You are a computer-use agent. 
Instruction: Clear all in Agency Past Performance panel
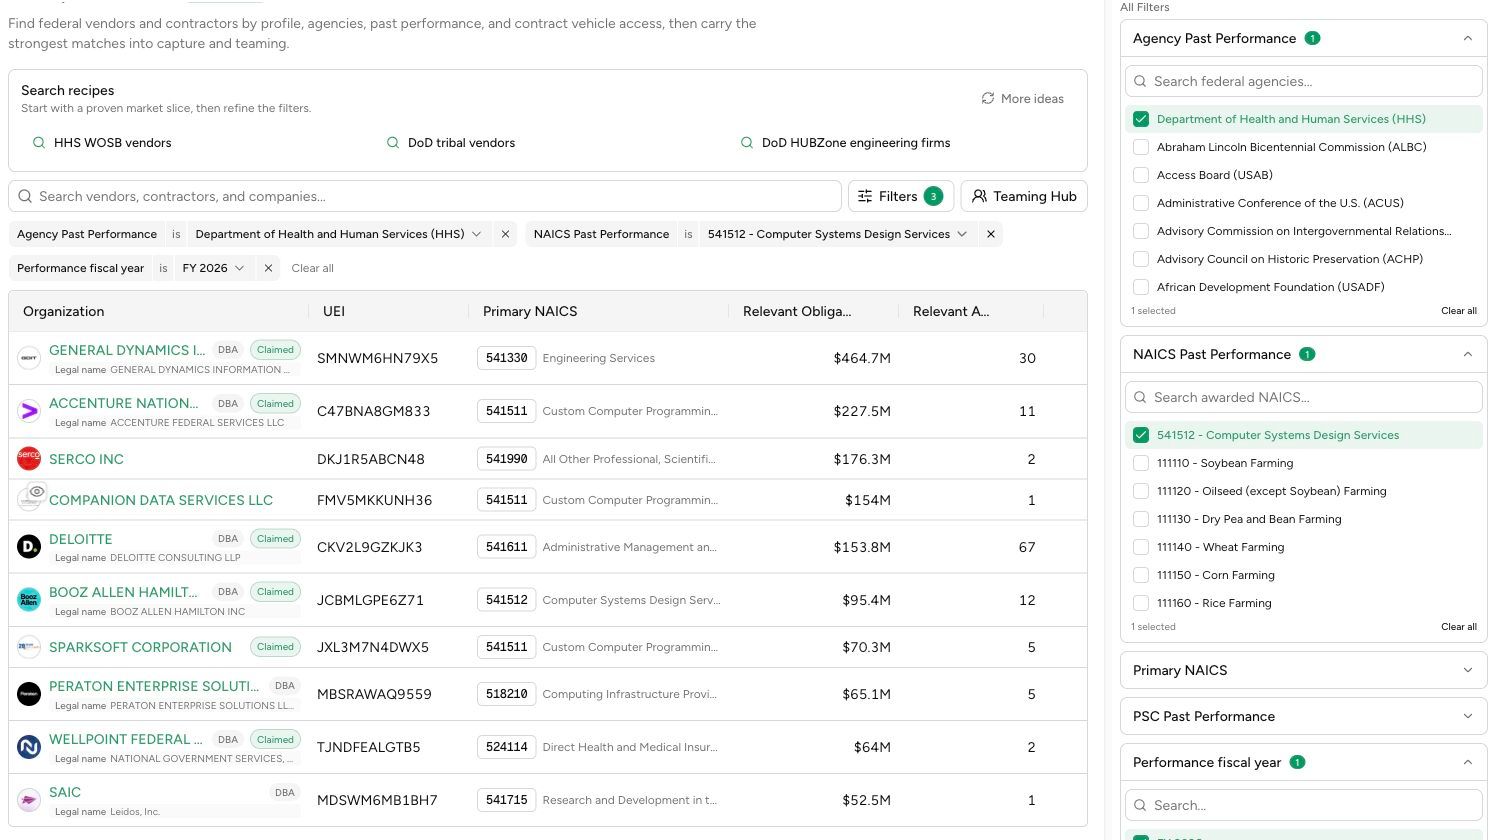pos(1458,311)
